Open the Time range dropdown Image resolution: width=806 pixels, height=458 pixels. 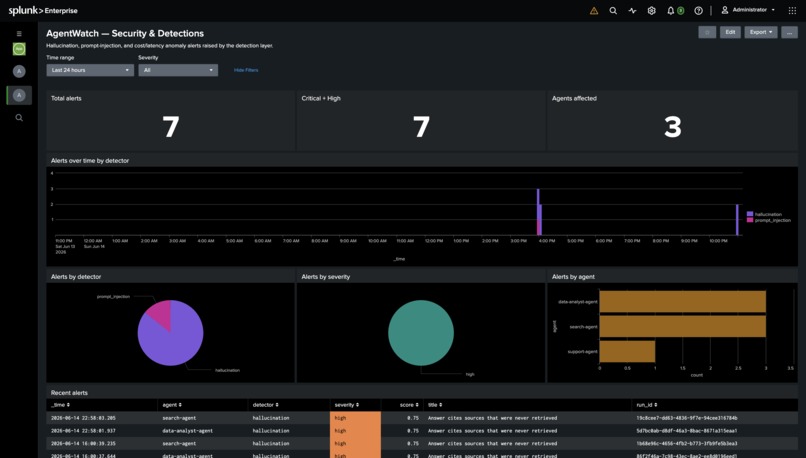[90, 70]
